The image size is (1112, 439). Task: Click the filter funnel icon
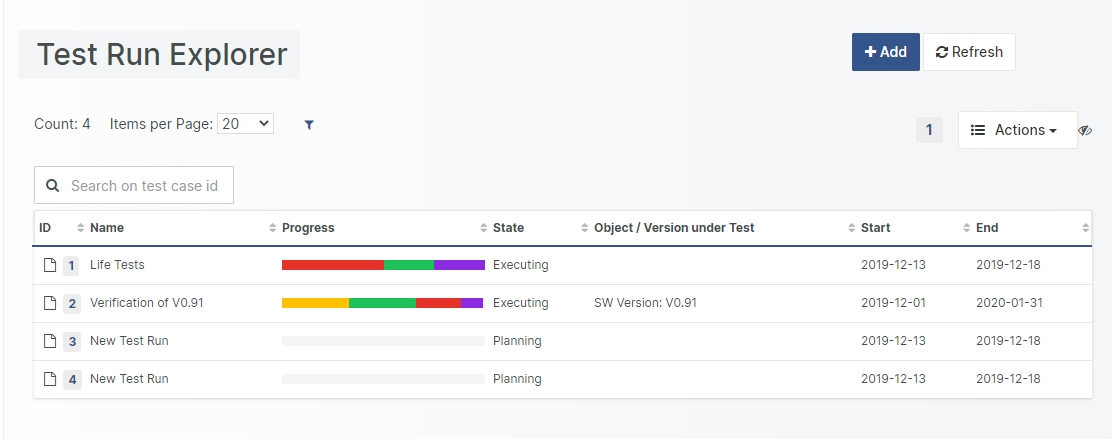(x=309, y=124)
